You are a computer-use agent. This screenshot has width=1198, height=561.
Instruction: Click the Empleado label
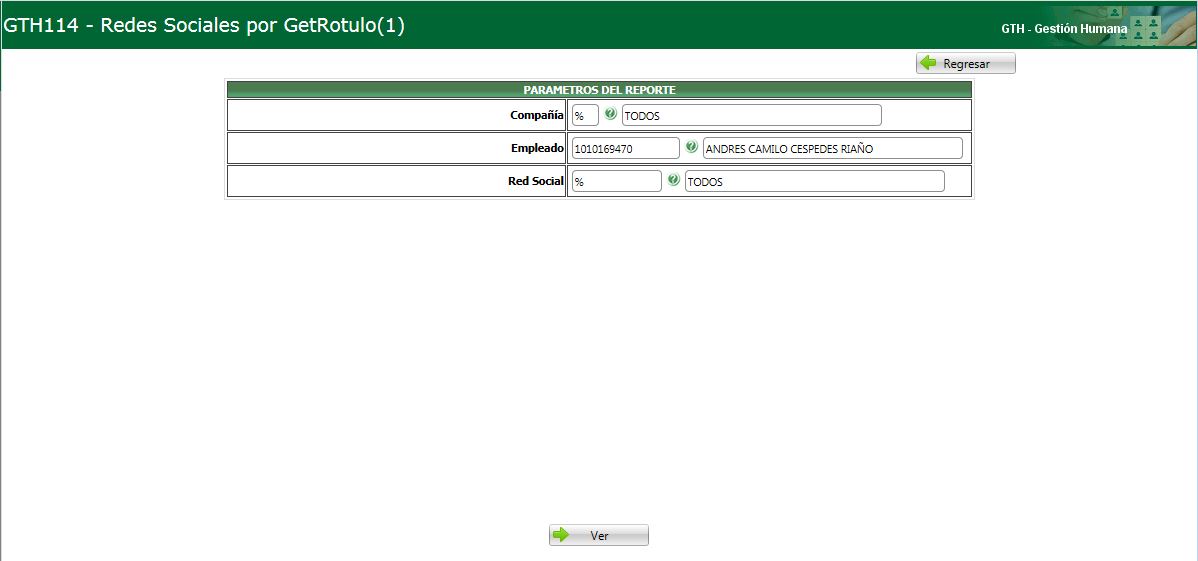[x=537, y=148]
